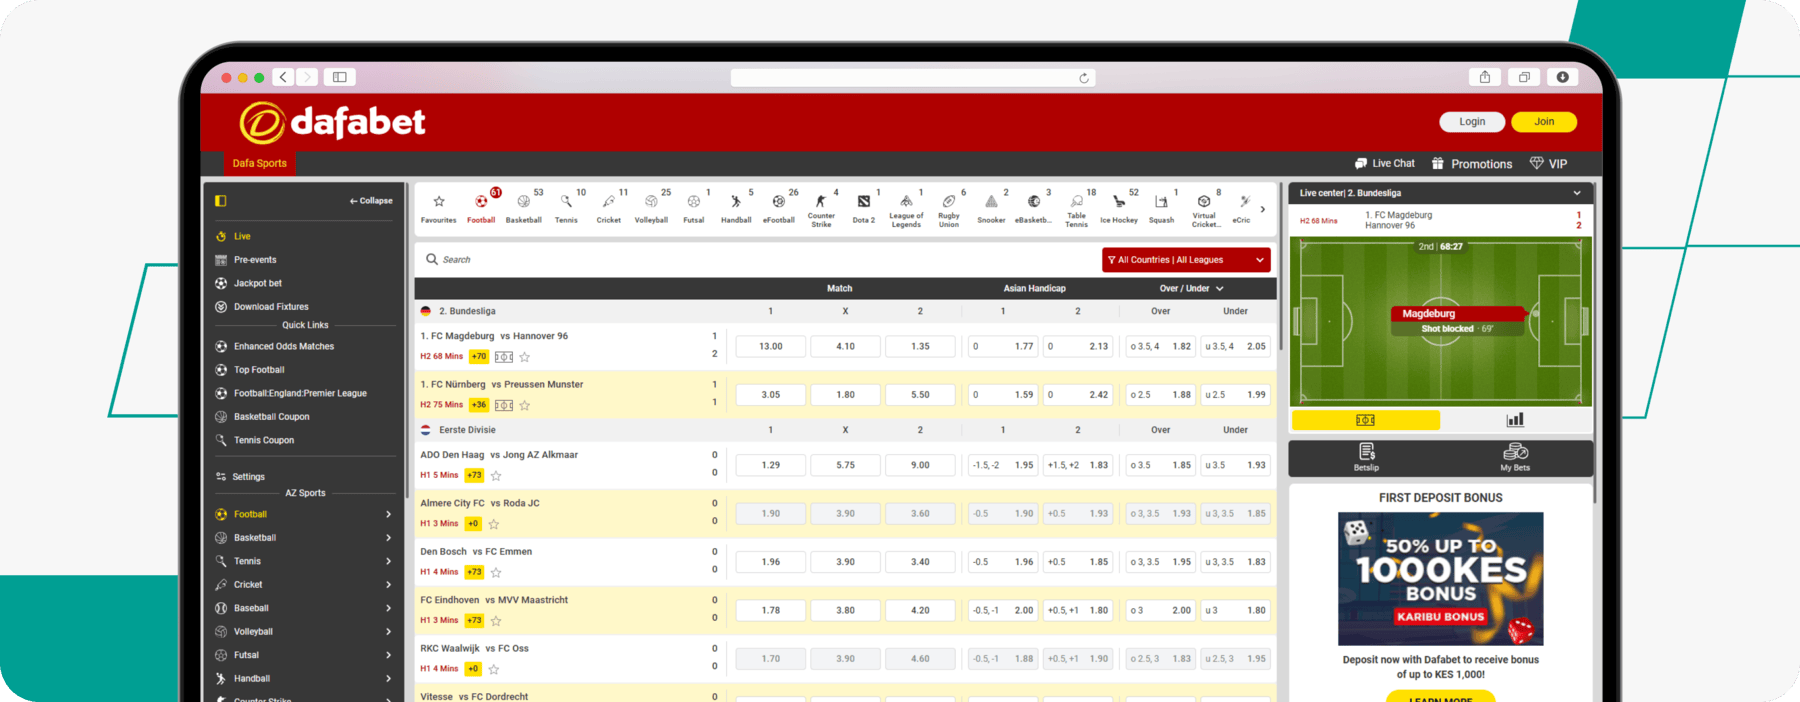
Task: Click the Login button
Action: 1472,122
